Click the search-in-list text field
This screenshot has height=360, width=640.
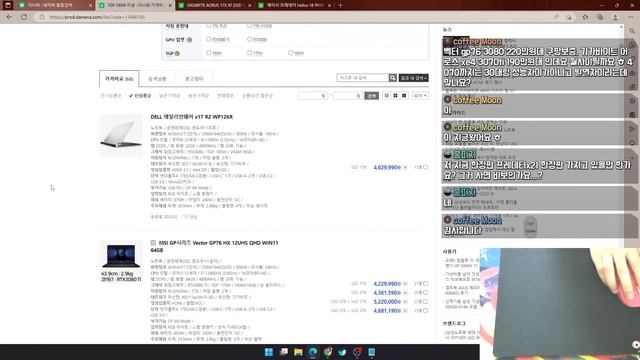362,78
